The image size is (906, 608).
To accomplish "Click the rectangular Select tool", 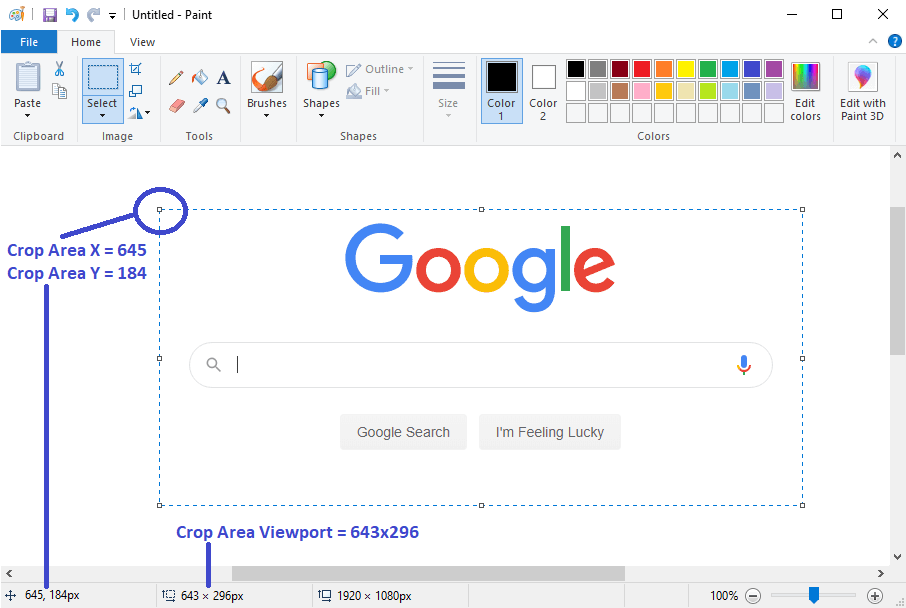I will 102,77.
